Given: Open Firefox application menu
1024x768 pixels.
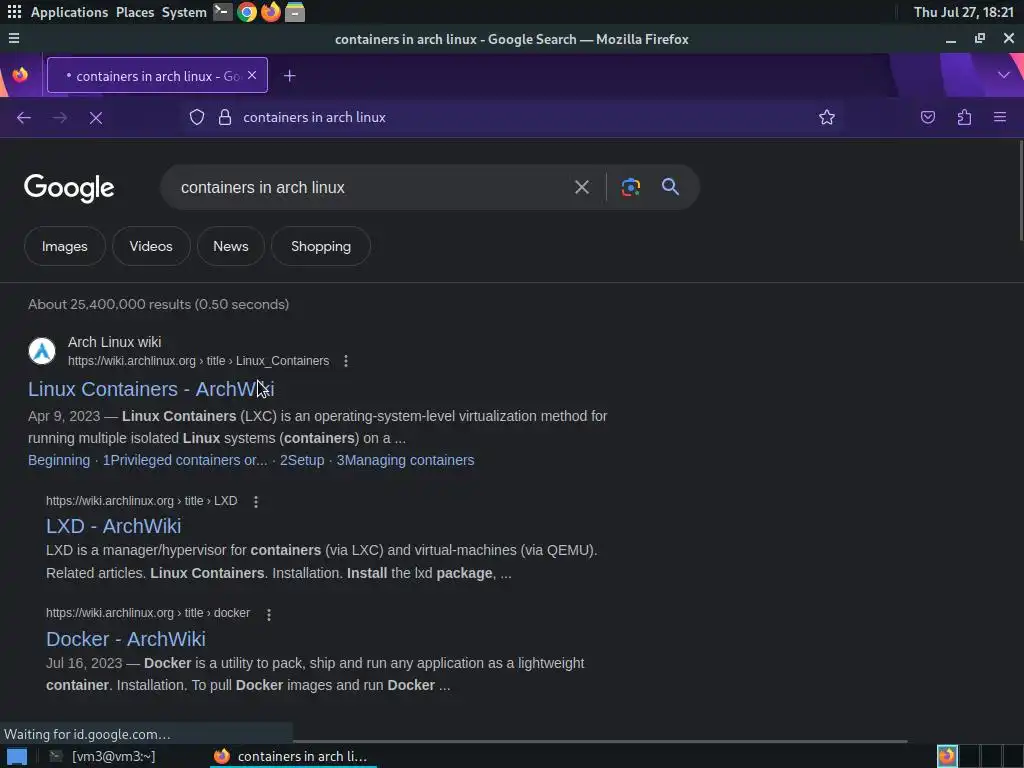Looking at the screenshot, I should coord(1000,118).
